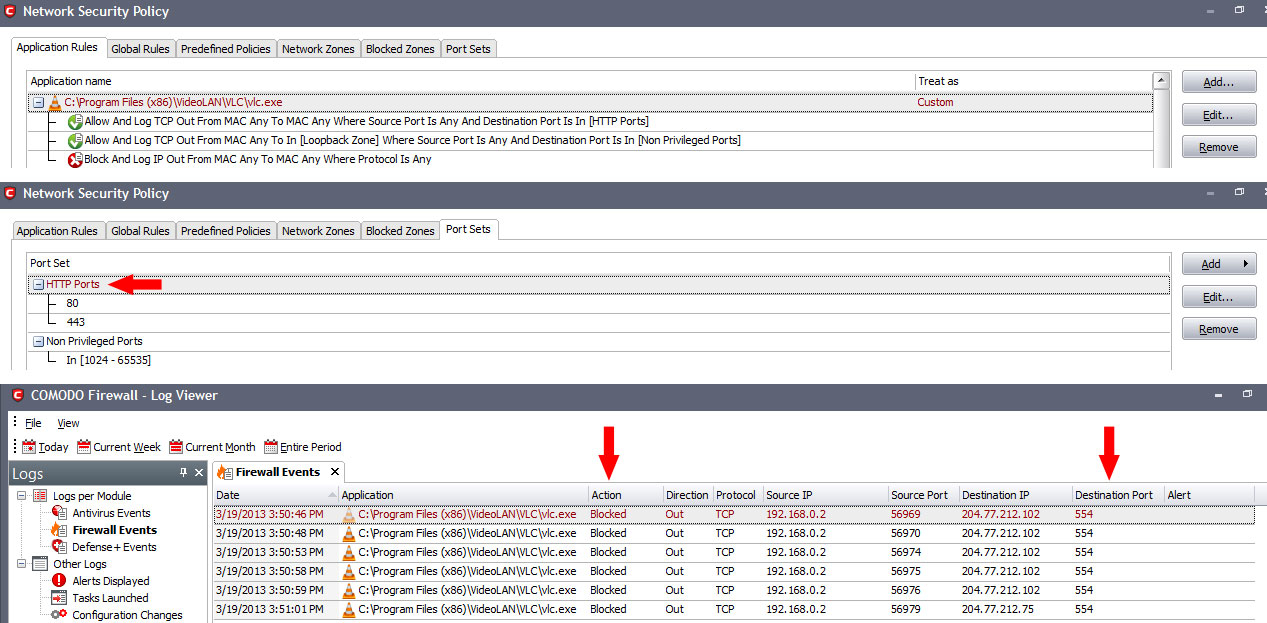
Task: Click the Antivirus Events icon in Logs tree
Action: point(59,513)
